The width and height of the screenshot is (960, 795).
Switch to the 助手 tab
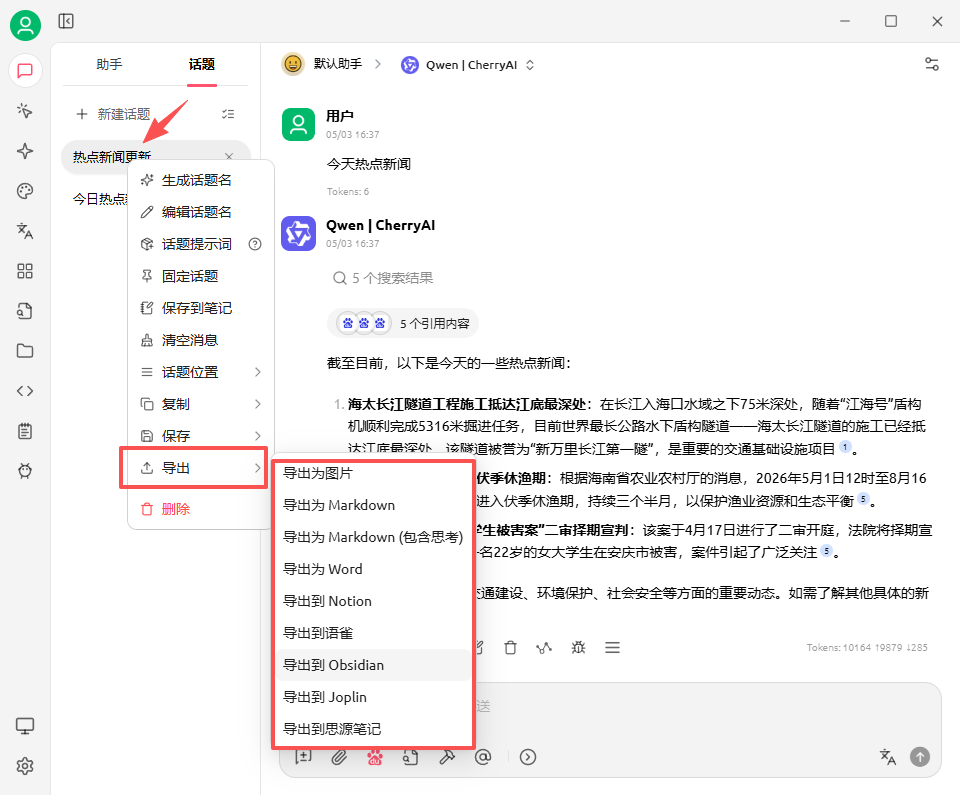pyautogui.click(x=109, y=64)
